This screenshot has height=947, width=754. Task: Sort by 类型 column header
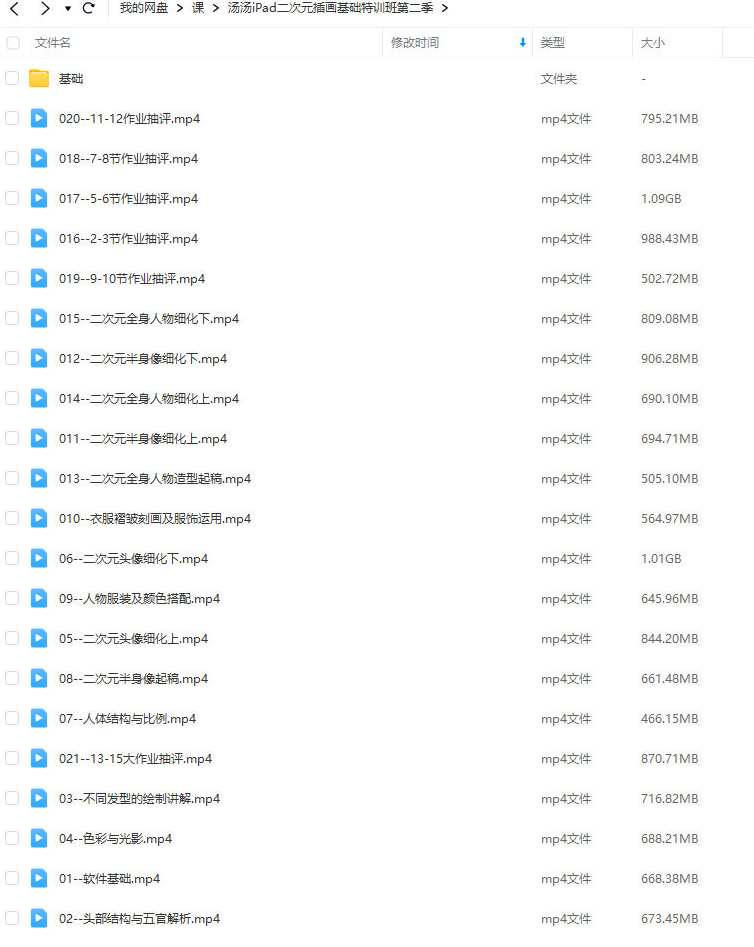tap(552, 43)
